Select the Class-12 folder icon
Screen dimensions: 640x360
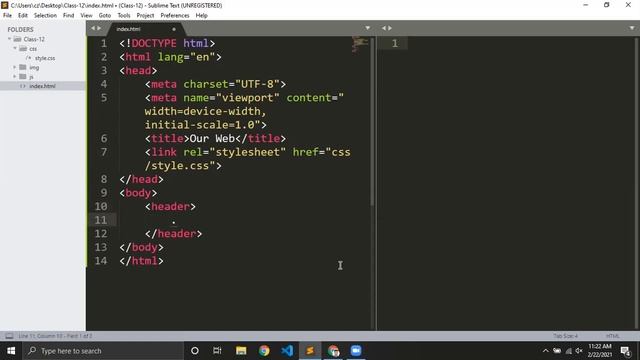coord(17,39)
